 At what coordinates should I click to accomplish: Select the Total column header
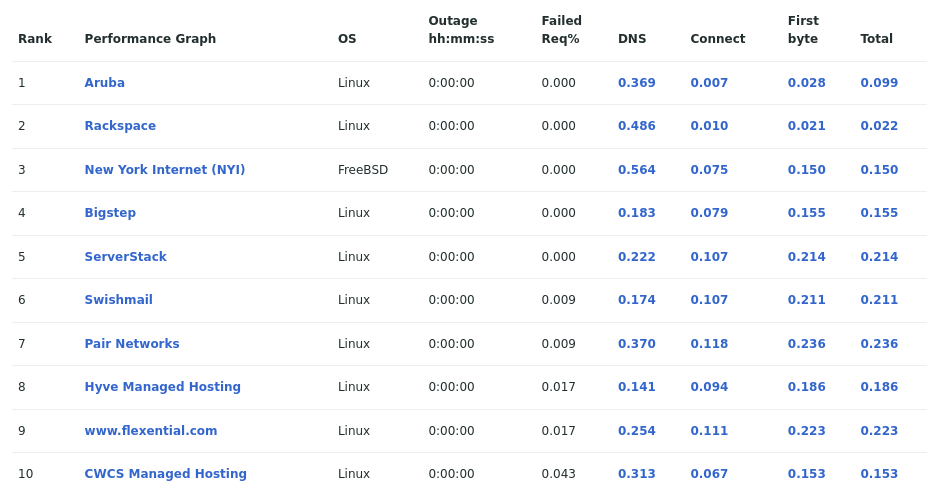coord(876,38)
